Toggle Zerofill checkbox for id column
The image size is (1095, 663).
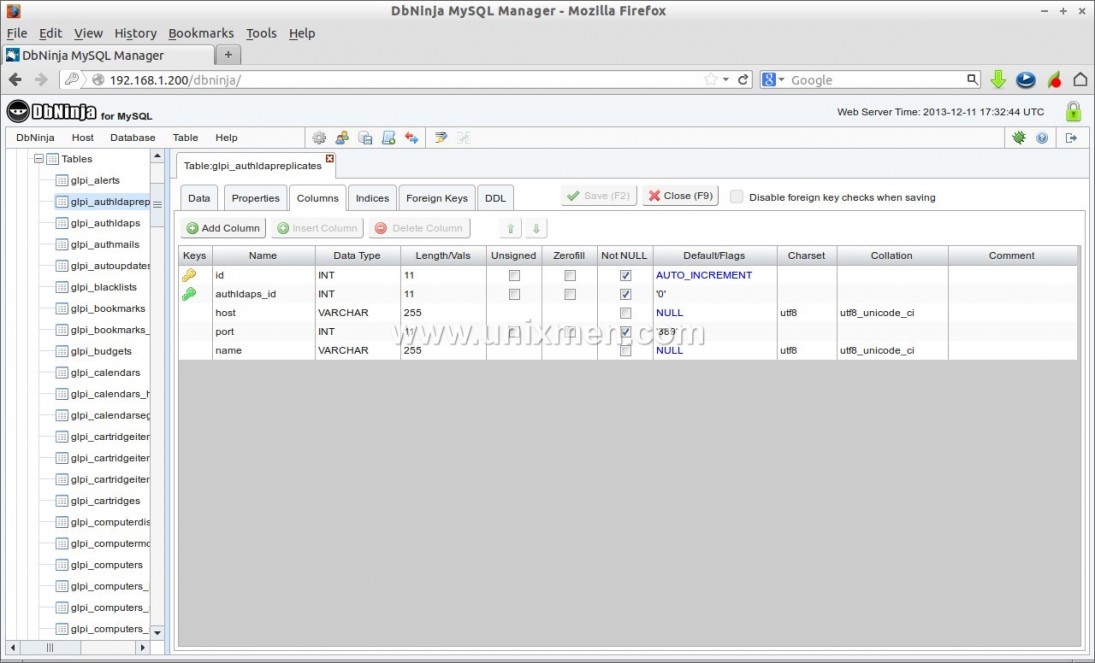[x=570, y=275]
